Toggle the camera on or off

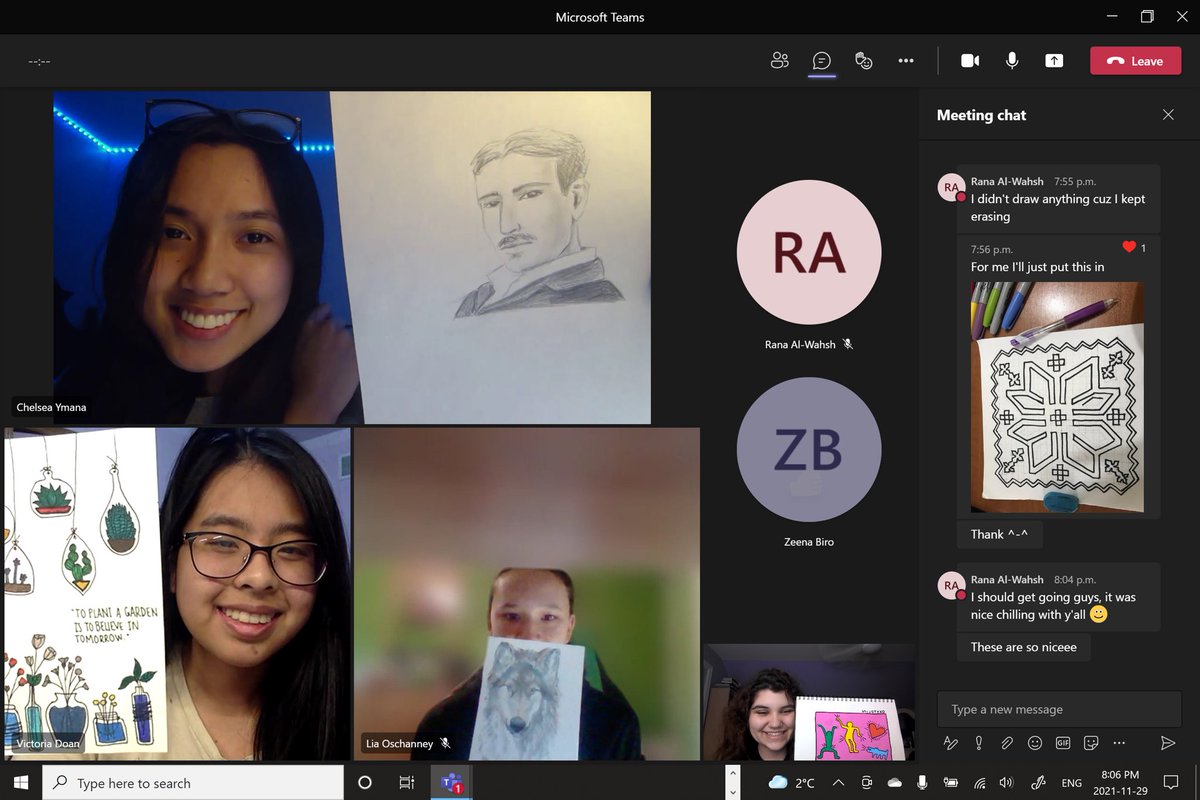[970, 61]
